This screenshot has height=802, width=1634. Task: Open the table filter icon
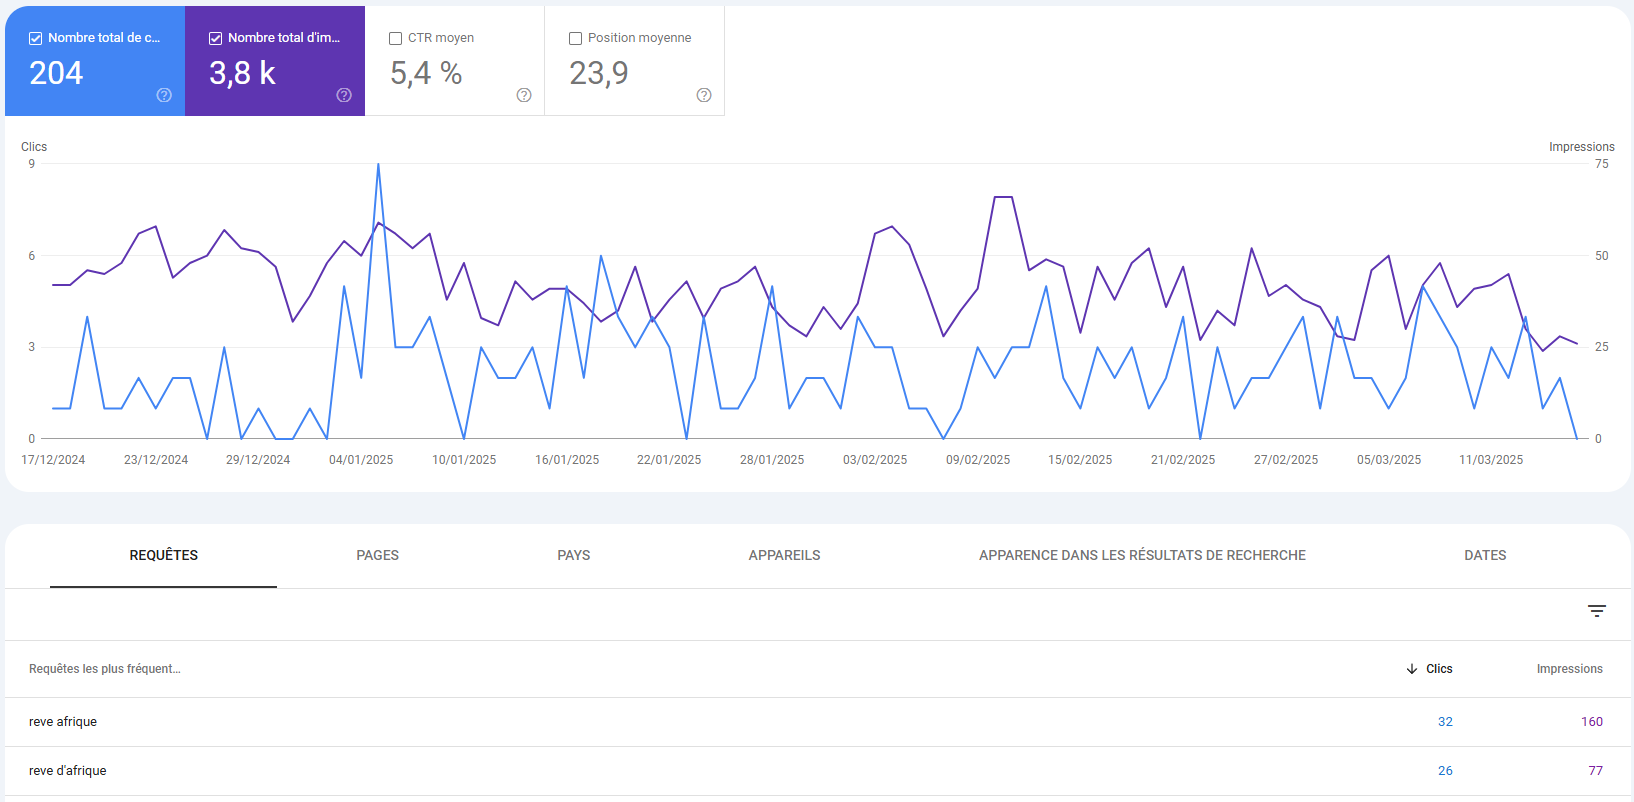[x=1597, y=611]
